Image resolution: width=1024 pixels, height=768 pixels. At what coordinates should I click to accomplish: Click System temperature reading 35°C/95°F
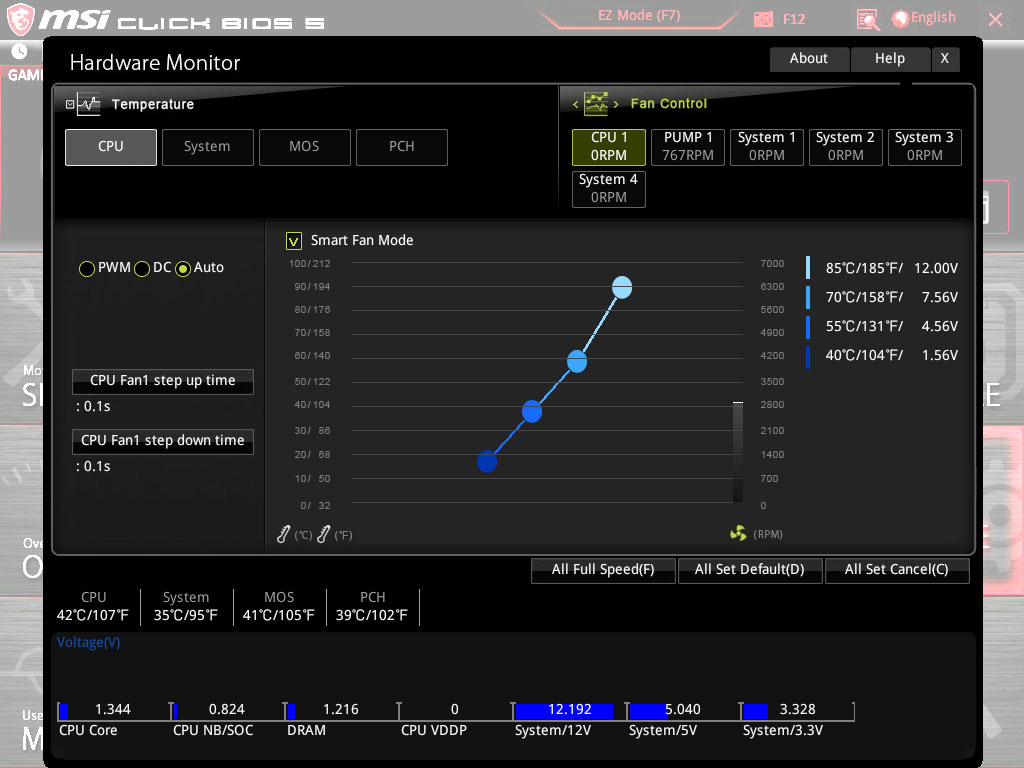pyautogui.click(x=185, y=616)
